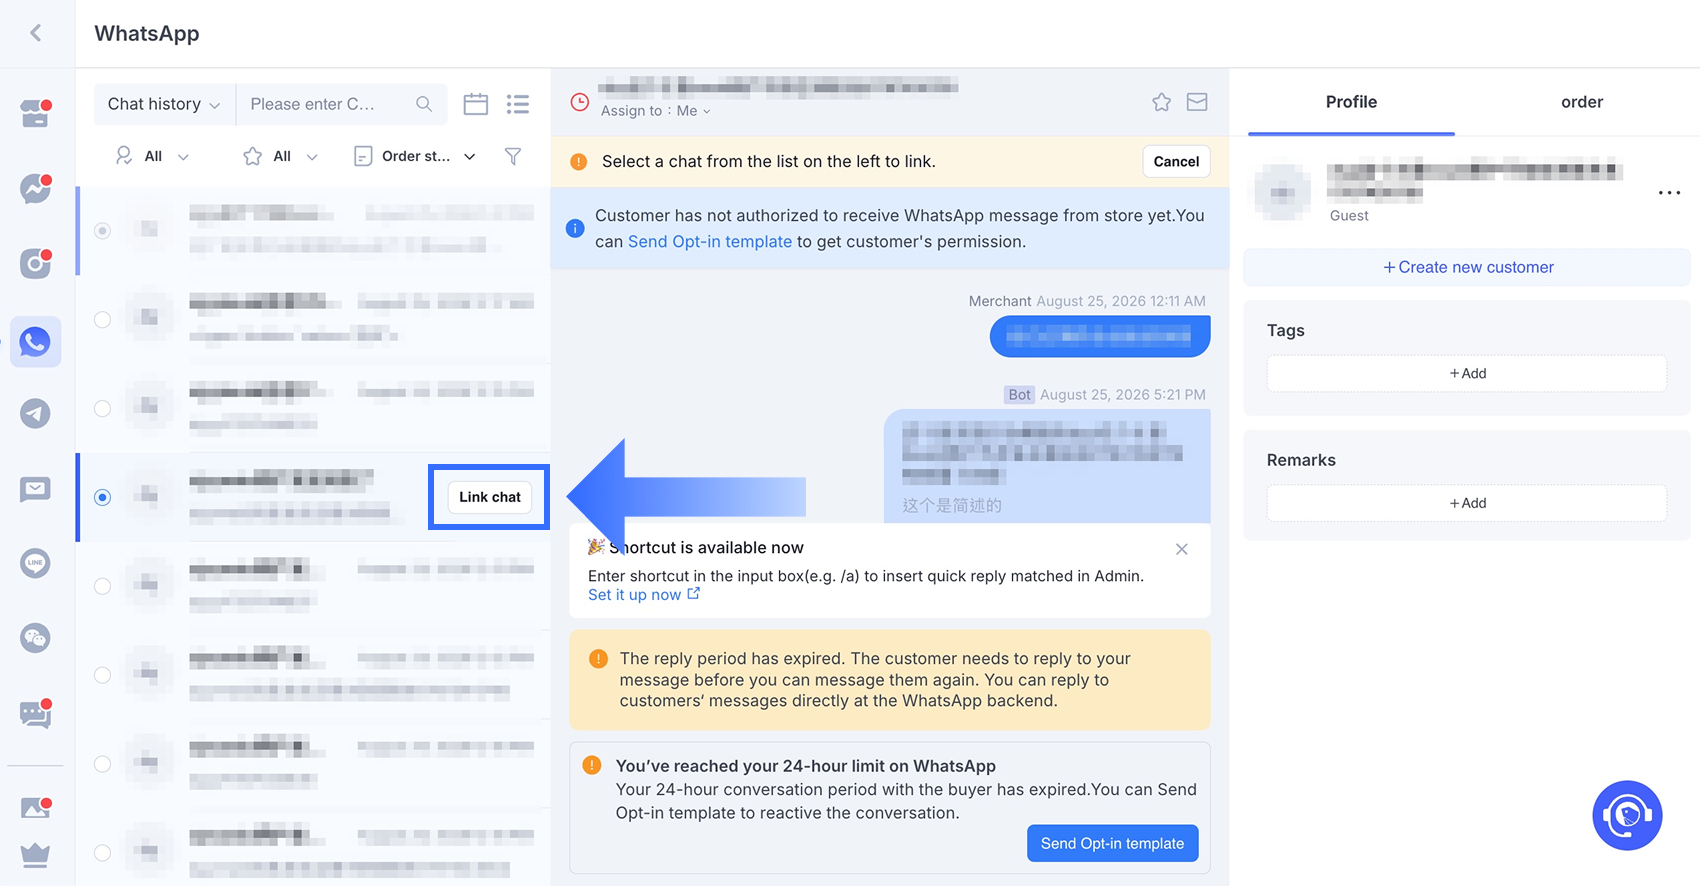Viewport: 1700px width, 886px height.
Task: Click the Guest label under customer name
Action: click(x=1349, y=216)
